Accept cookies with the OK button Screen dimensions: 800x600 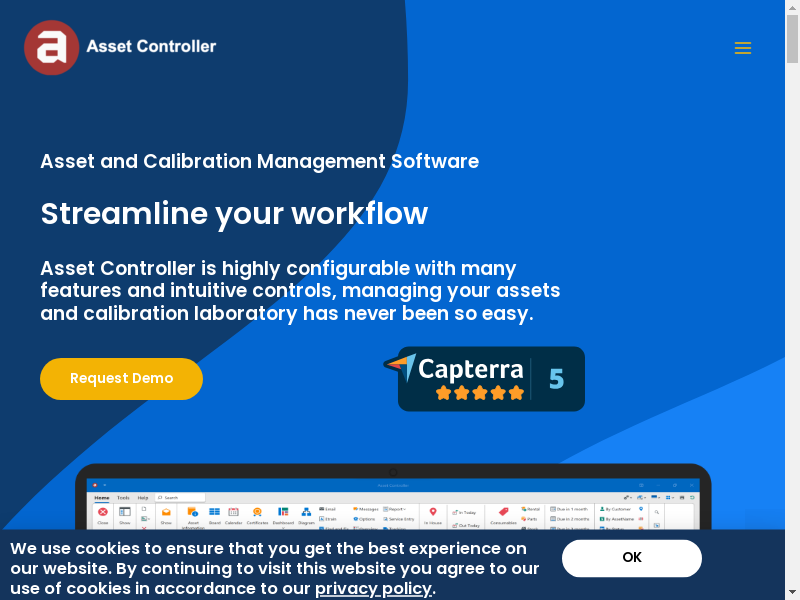631,558
